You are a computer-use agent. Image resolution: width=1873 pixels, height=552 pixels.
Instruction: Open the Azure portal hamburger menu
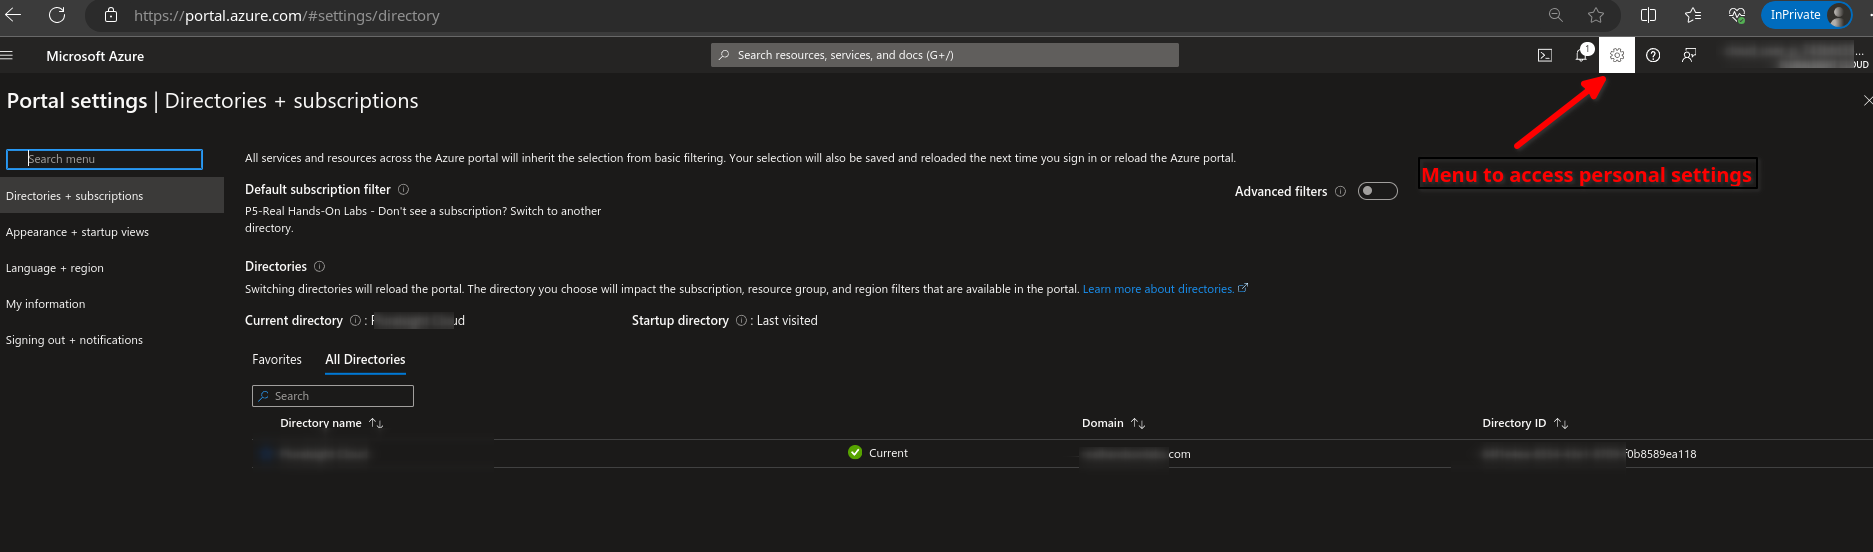tap(7, 56)
